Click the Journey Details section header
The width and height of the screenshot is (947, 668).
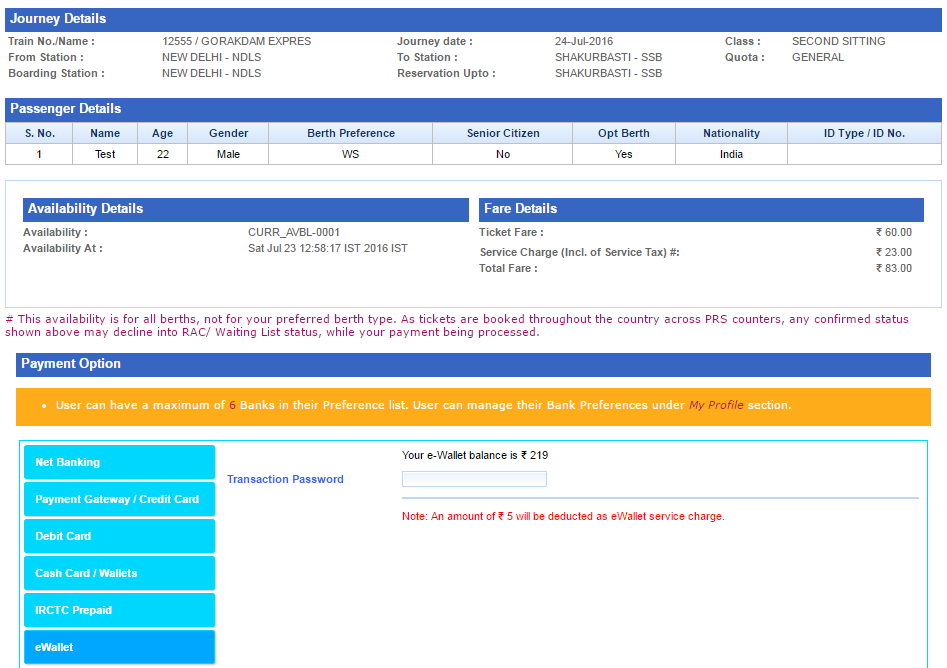point(58,19)
